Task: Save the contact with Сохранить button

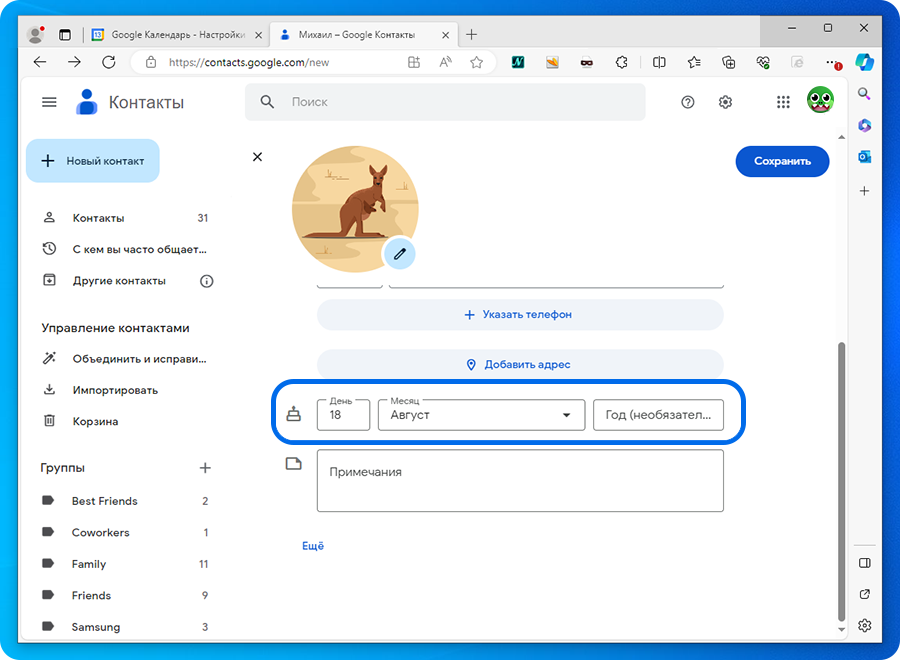Action: pyautogui.click(x=782, y=161)
